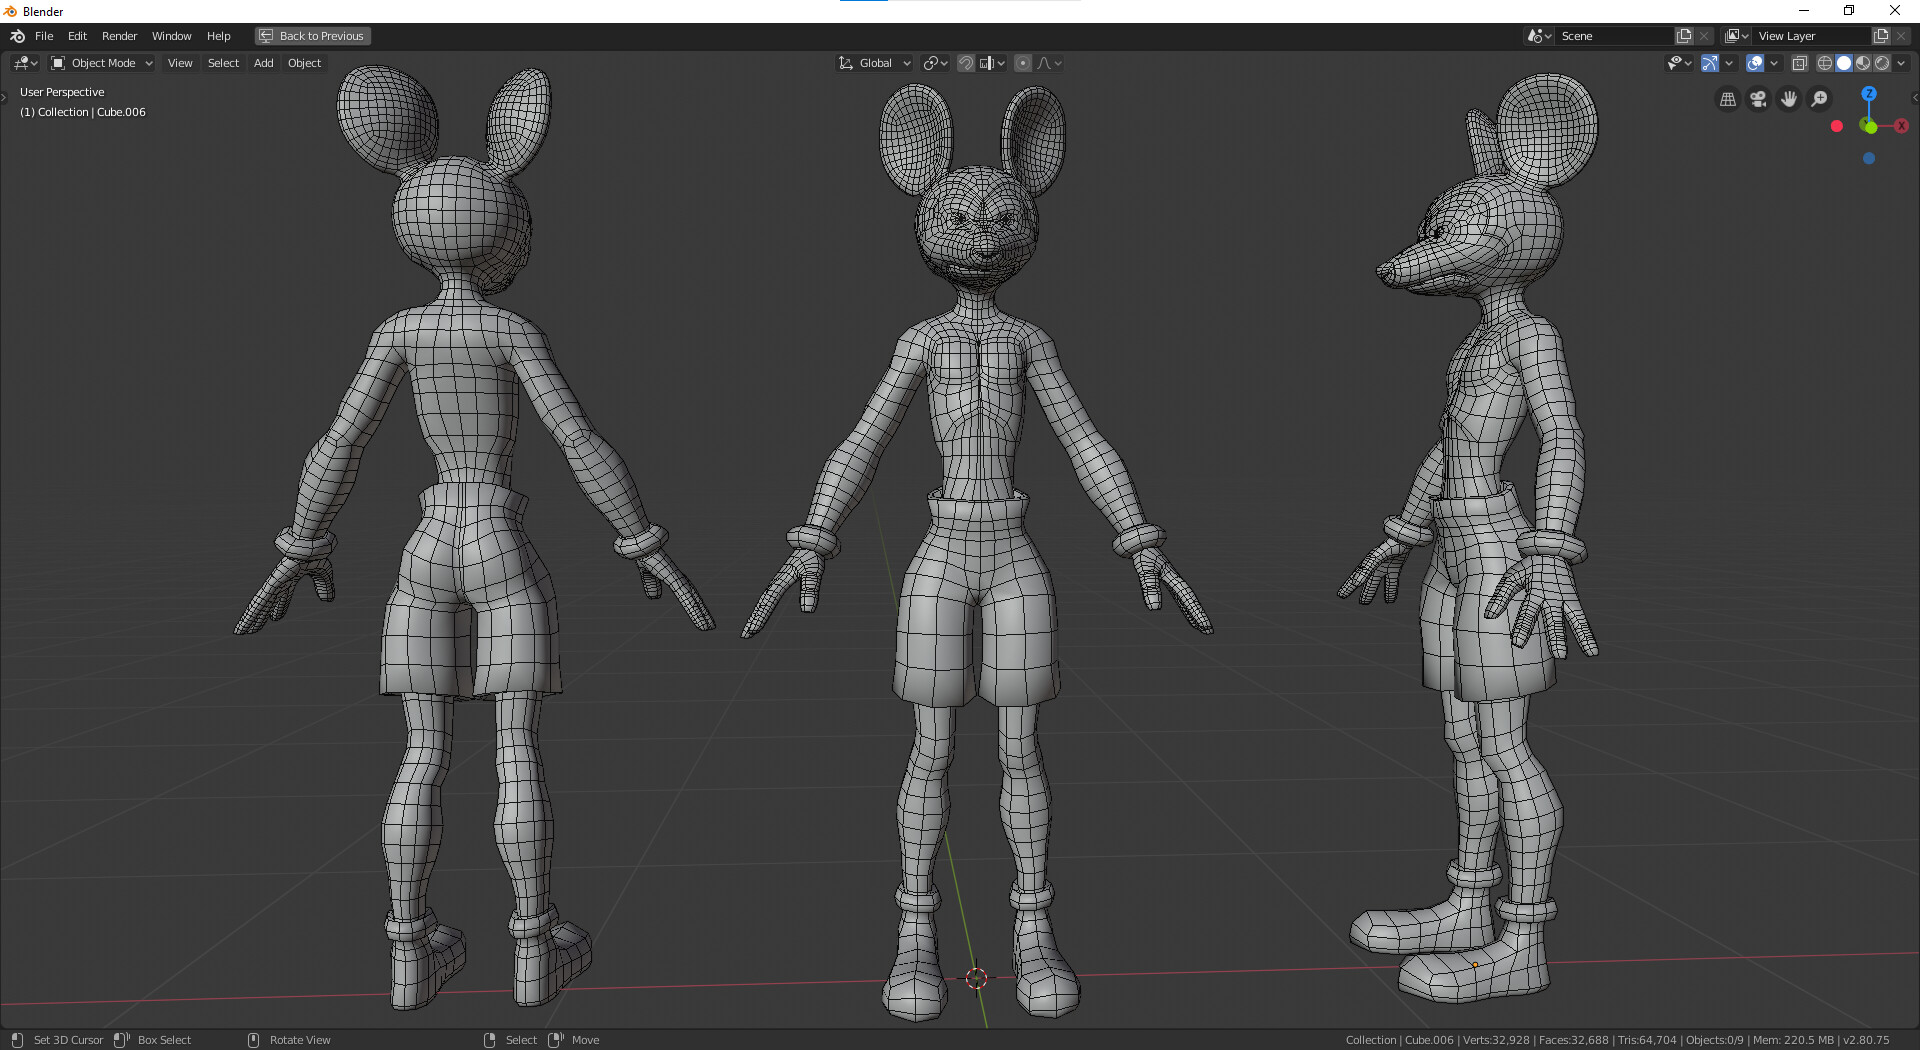The width and height of the screenshot is (1920, 1050).
Task: Create a new Scene with the plus button
Action: coord(1684,35)
